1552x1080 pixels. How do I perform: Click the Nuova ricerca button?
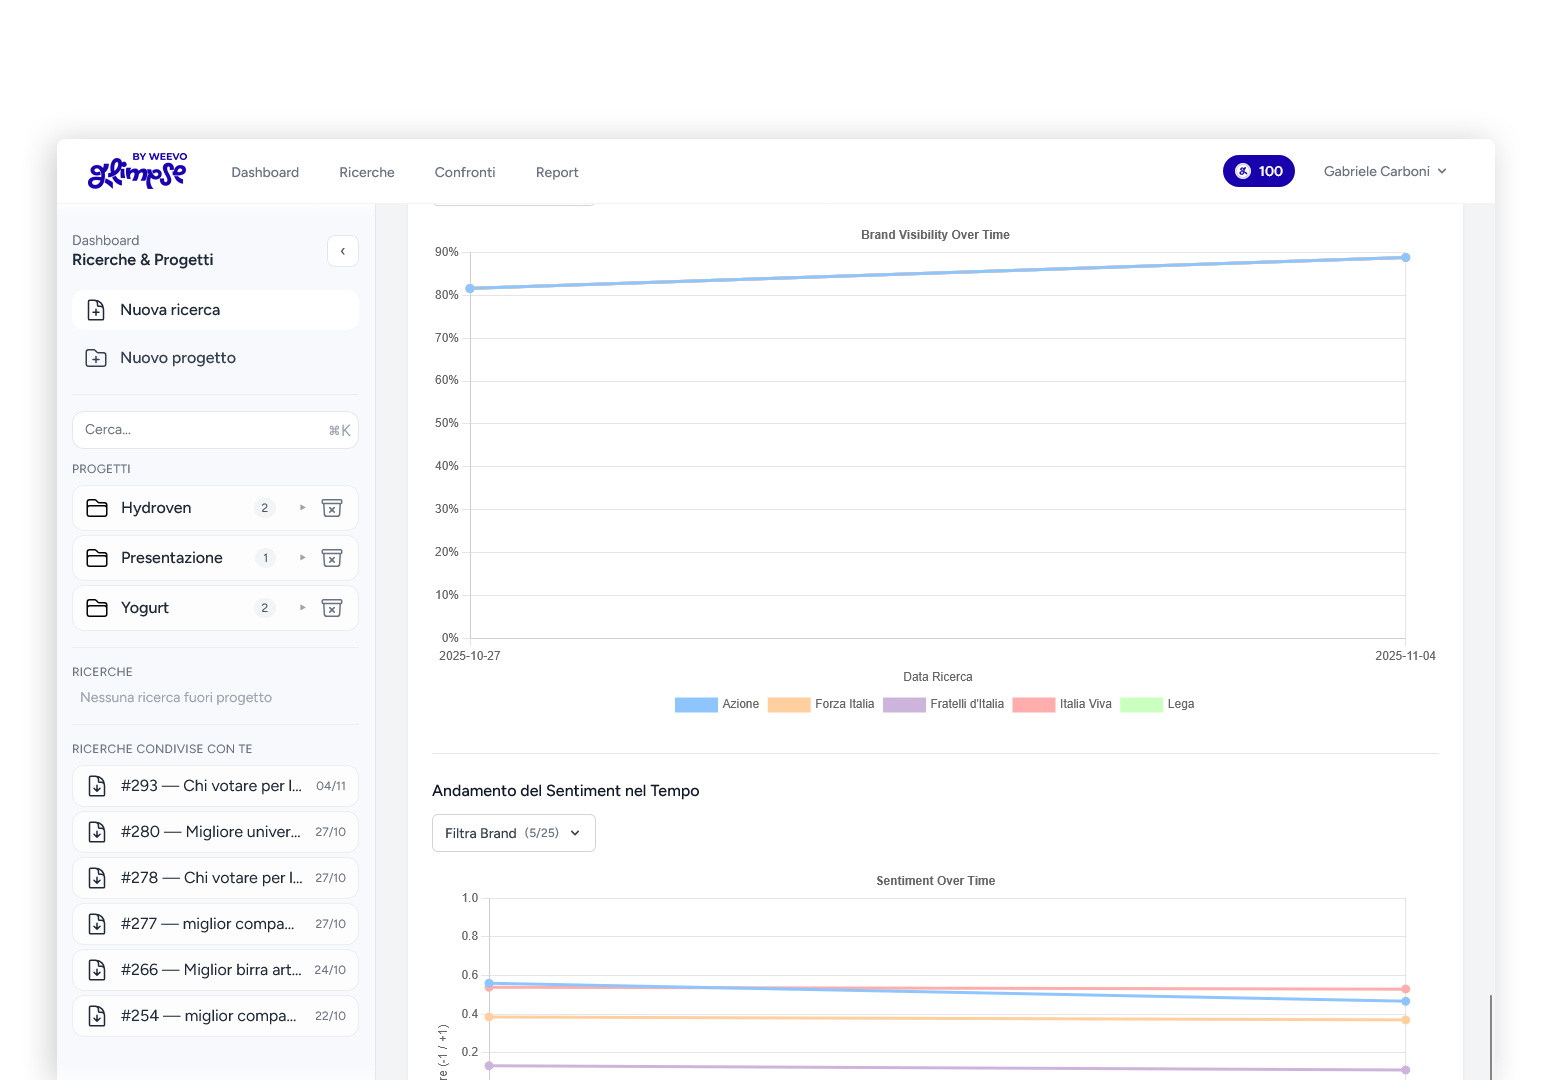tap(215, 310)
